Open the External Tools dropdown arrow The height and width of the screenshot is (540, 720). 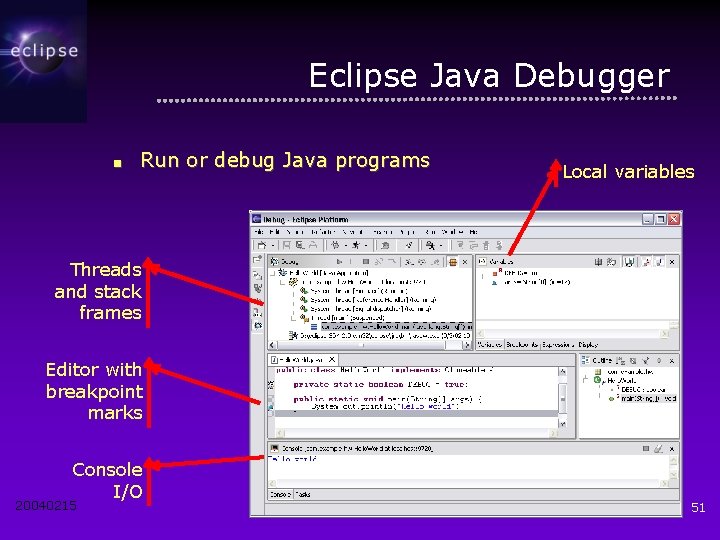click(x=441, y=246)
